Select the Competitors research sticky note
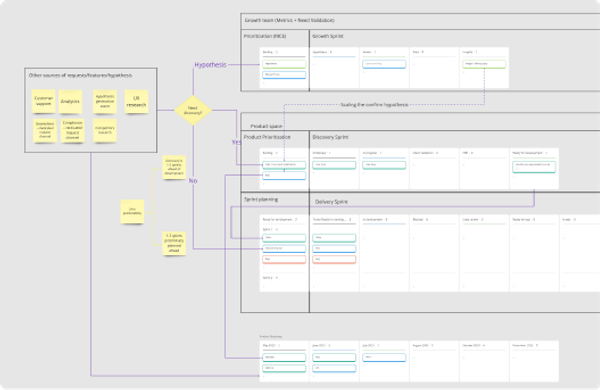Screen dimensions: 600x390 click(105, 131)
